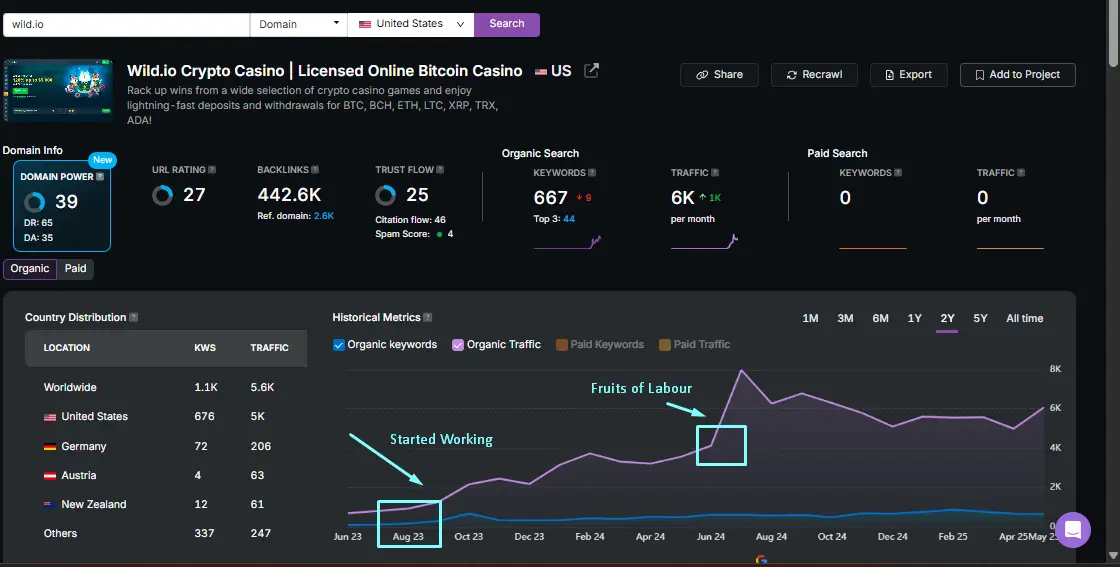Click the Austria flag in table

click(x=50, y=476)
